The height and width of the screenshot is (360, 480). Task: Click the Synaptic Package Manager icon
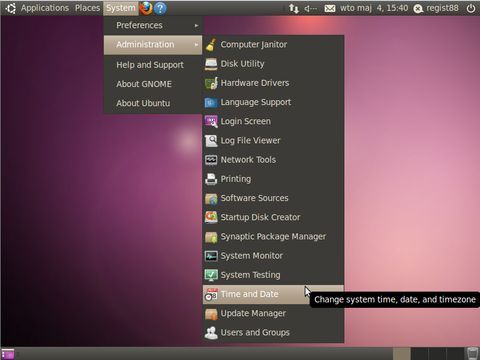pyautogui.click(x=211, y=237)
